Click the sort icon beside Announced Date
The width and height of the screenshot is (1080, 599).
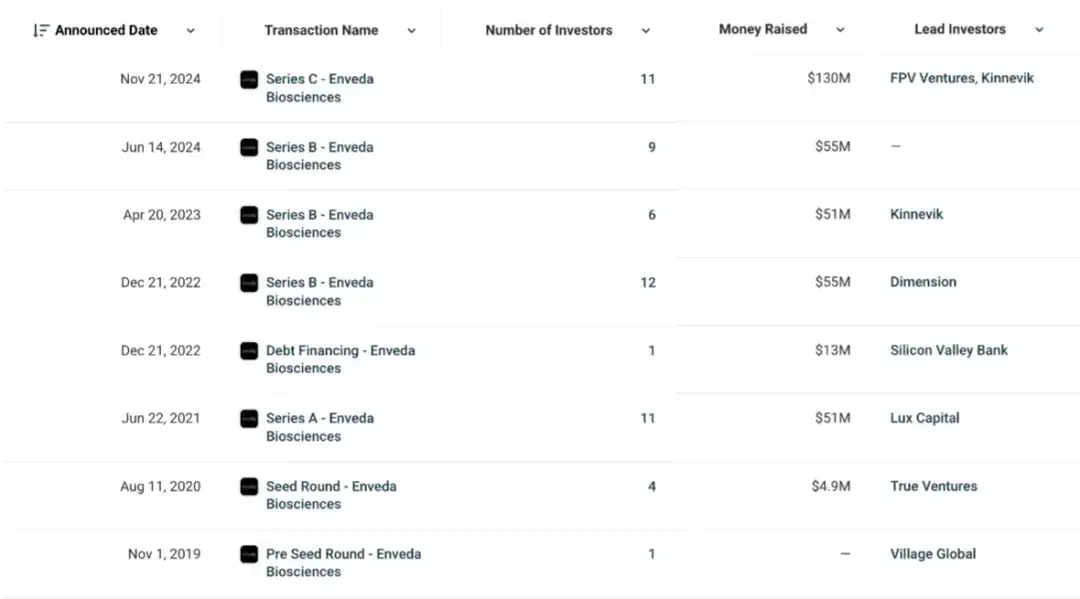41,30
